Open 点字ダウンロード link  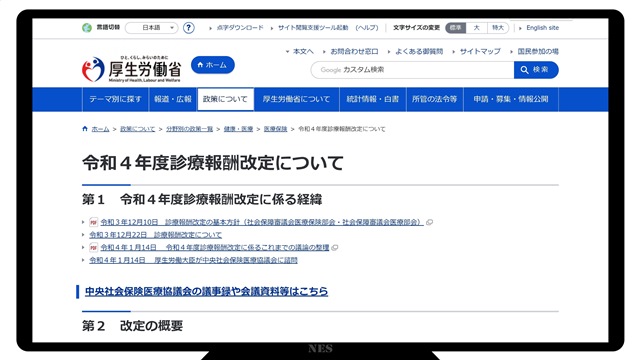[x=240, y=28]
